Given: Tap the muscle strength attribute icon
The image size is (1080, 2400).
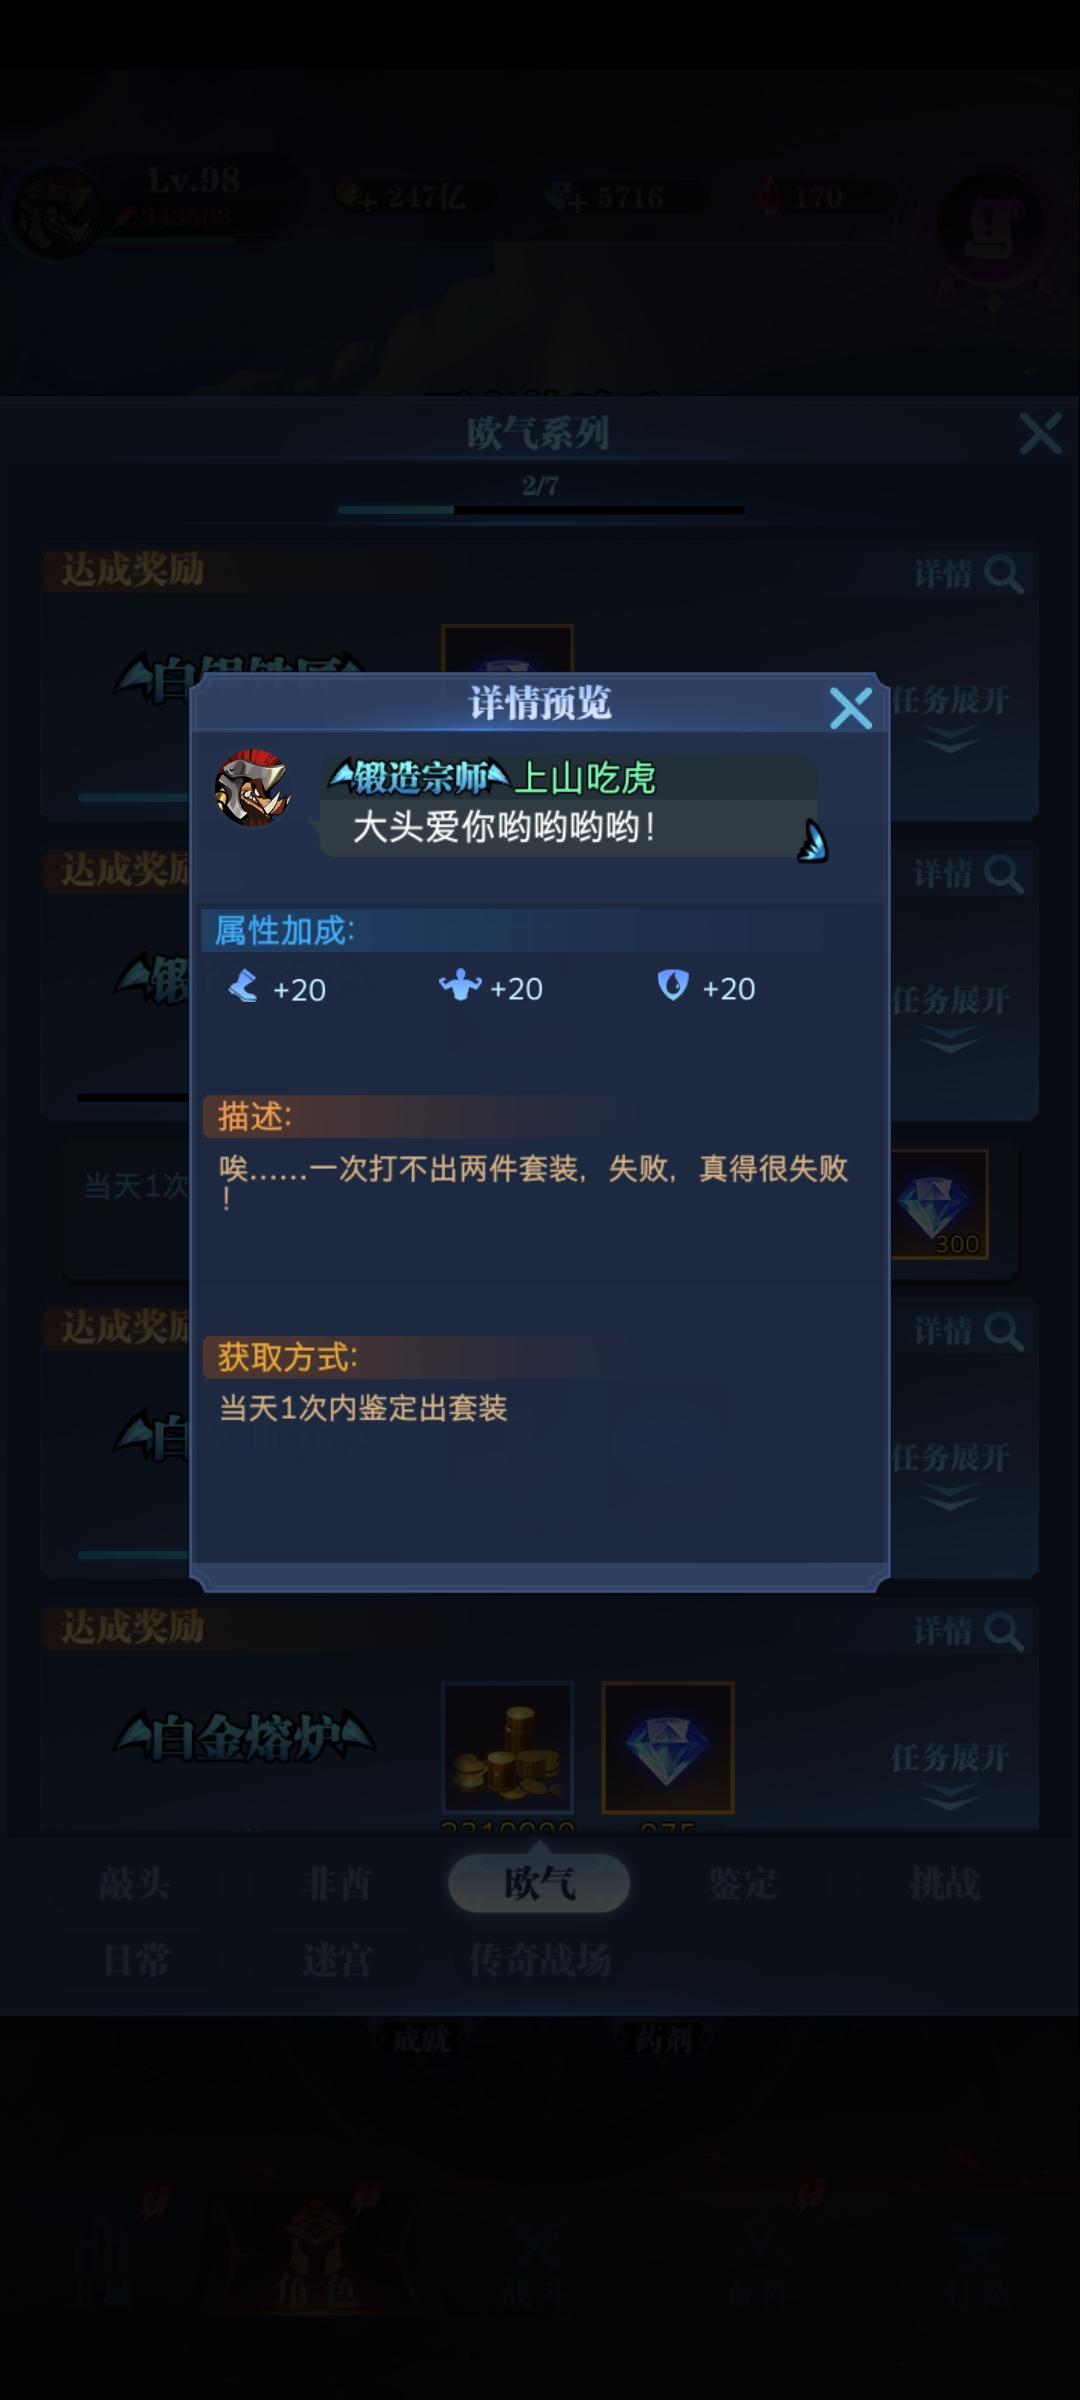Looking at the screenshot, I should (460, 986).
